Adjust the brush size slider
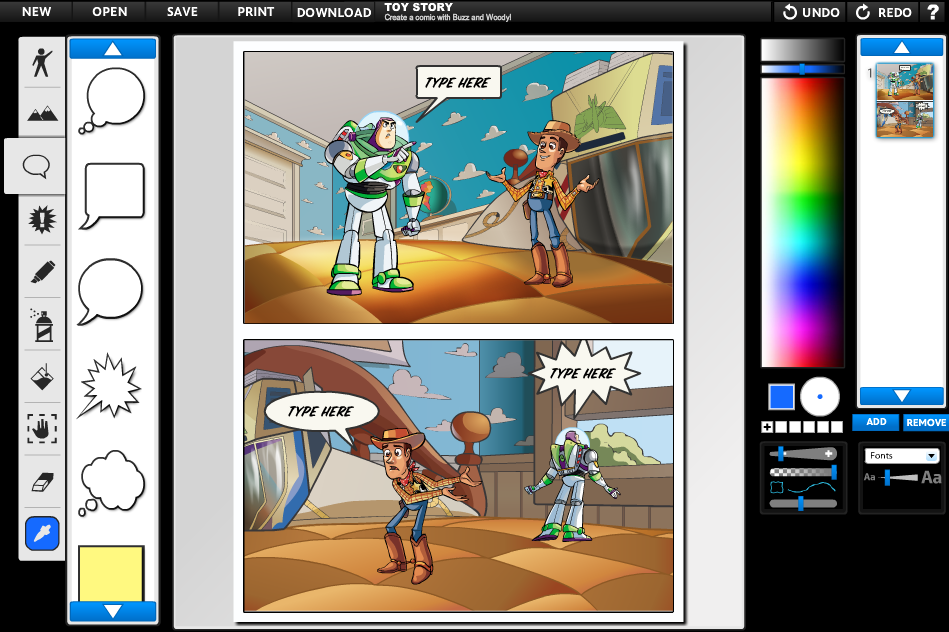The image size is (949, 632). click(803, 453)
